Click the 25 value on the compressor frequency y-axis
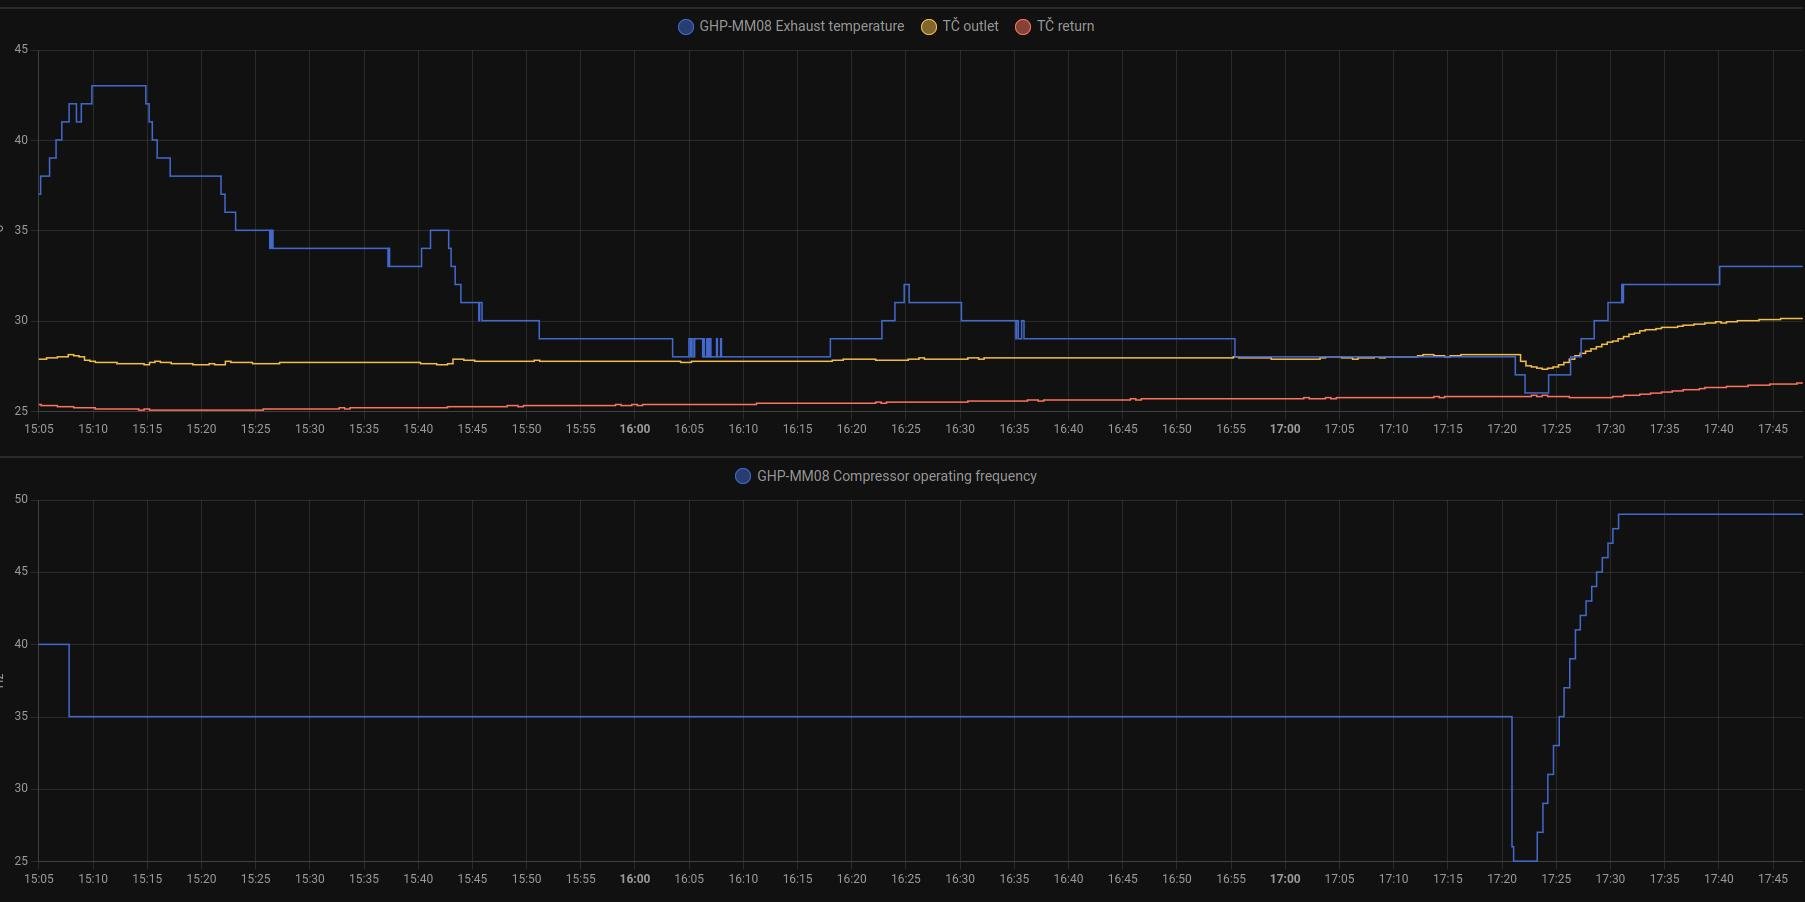Screen dimensions: 1805x902 point(21,861)
